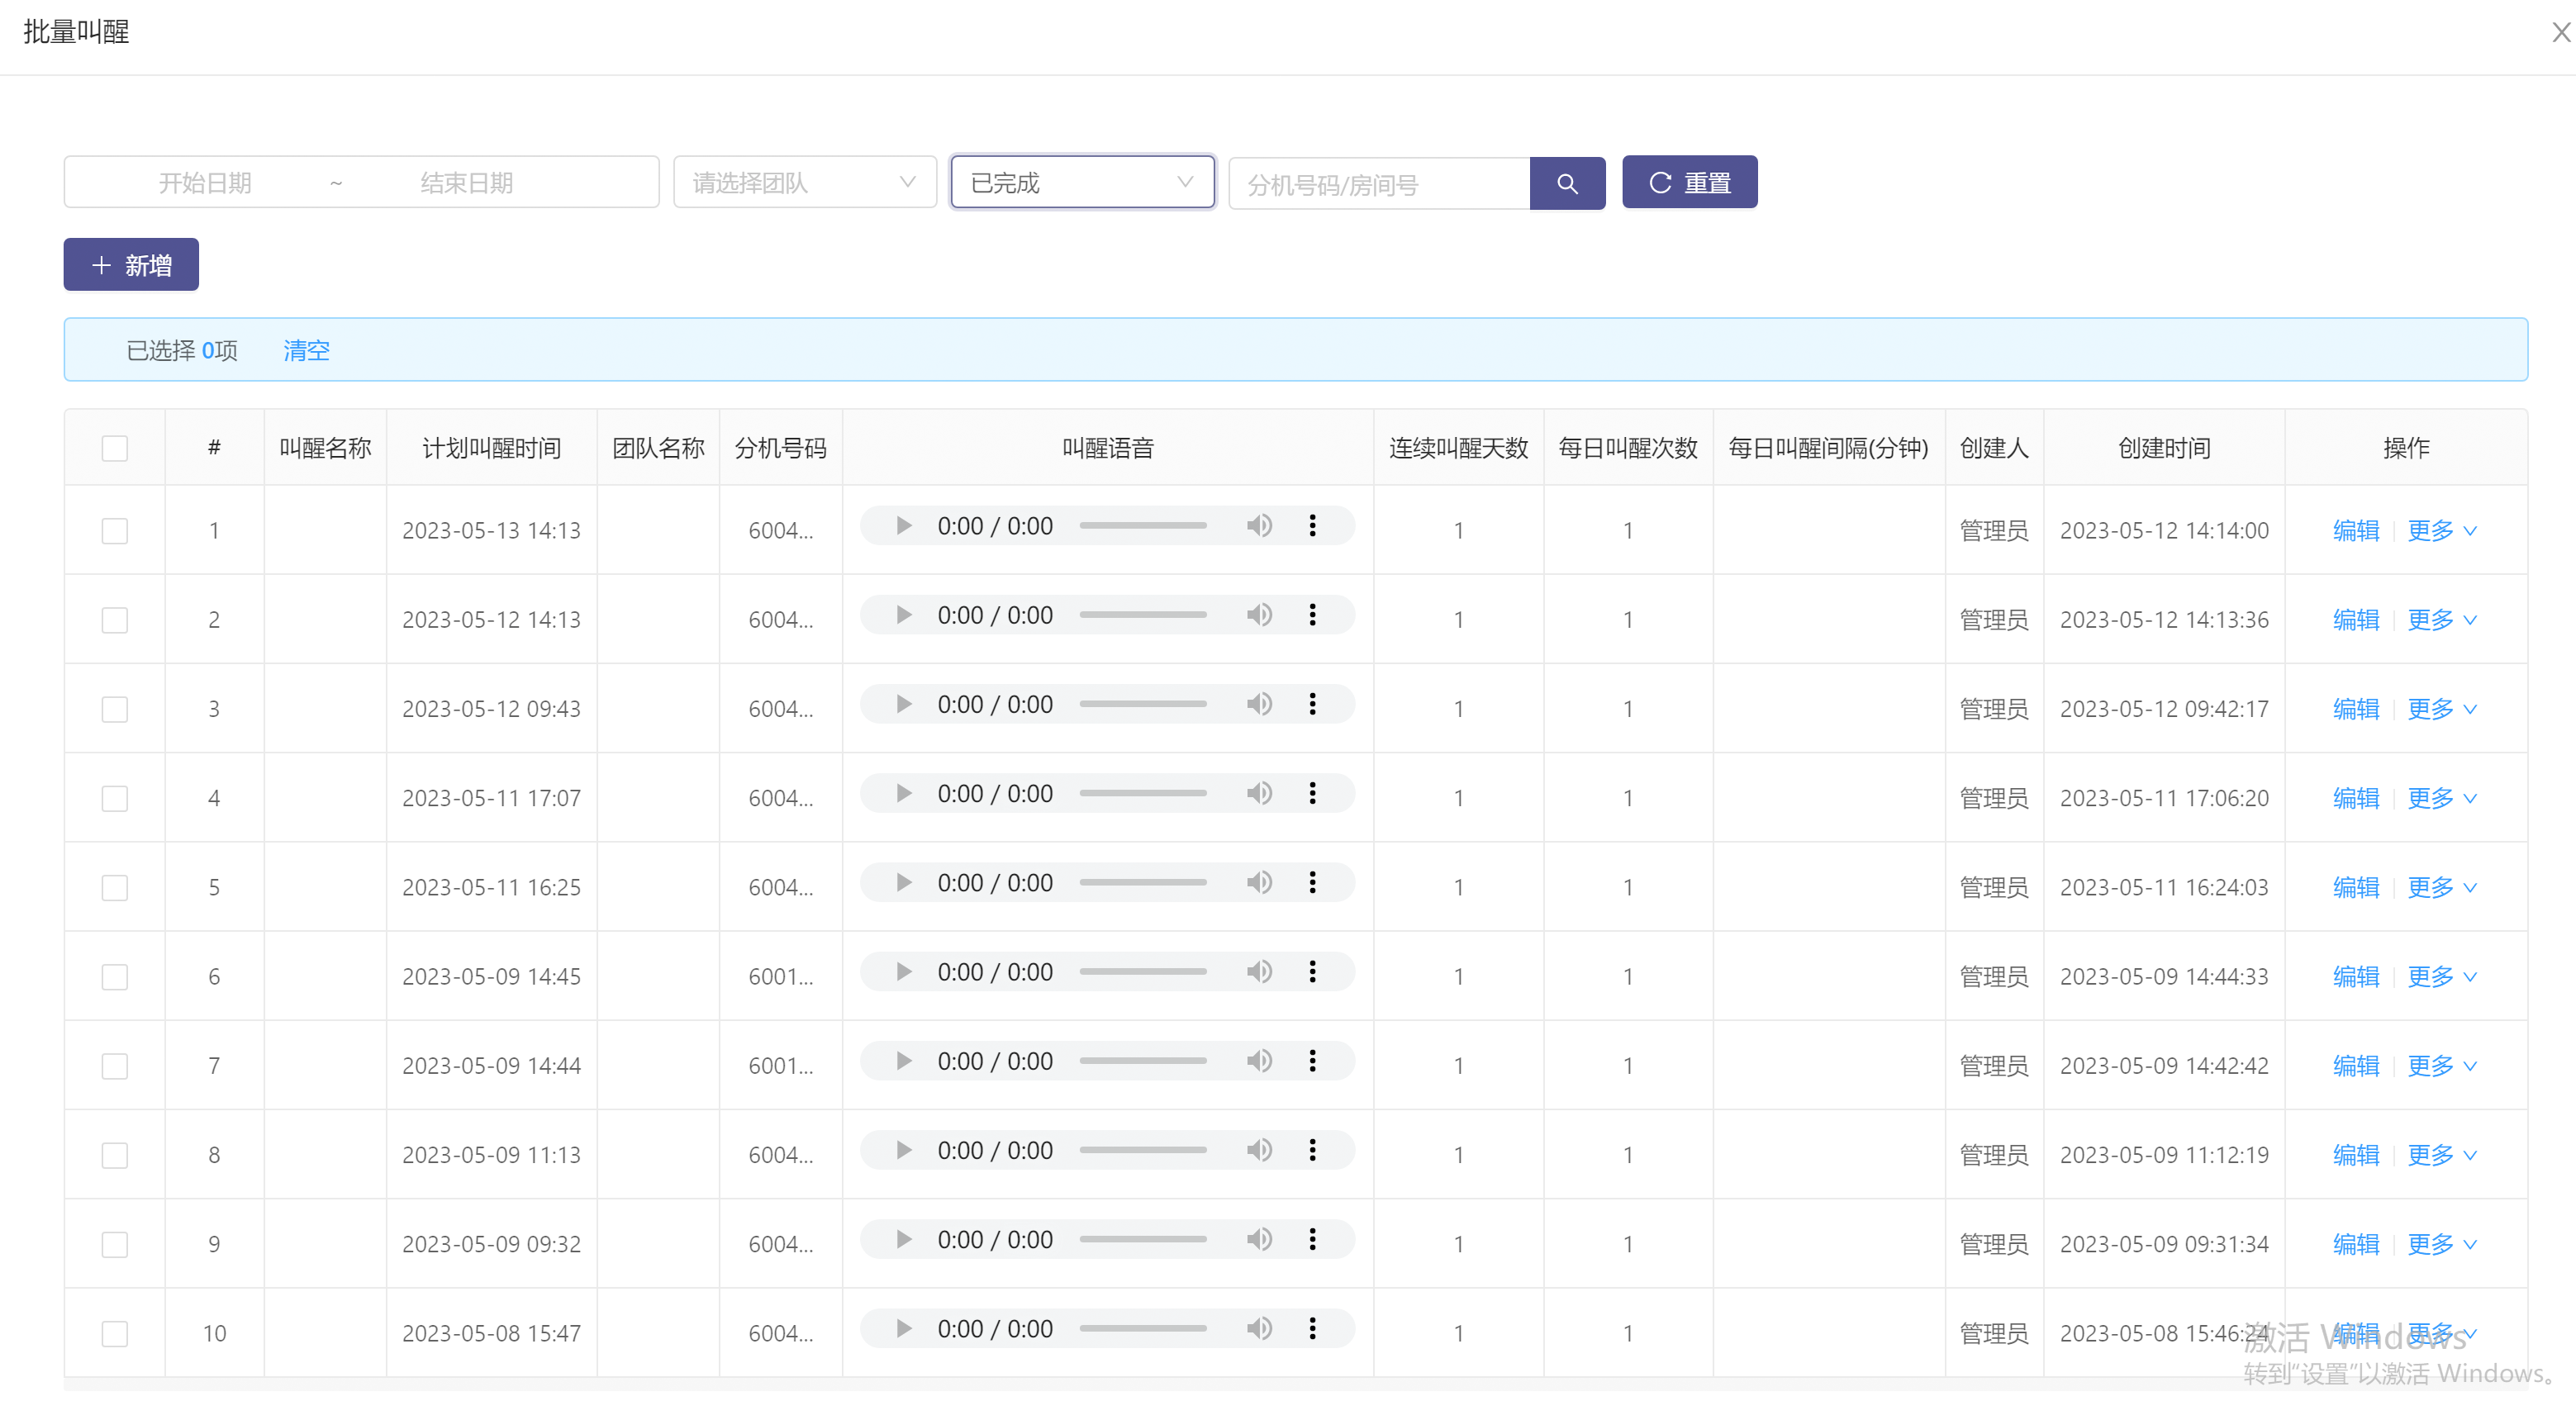The width and height of the screenshot is (2576, 1401).
Task: Close the 批量叫醒 dialog
Action: click(2561, 33)
